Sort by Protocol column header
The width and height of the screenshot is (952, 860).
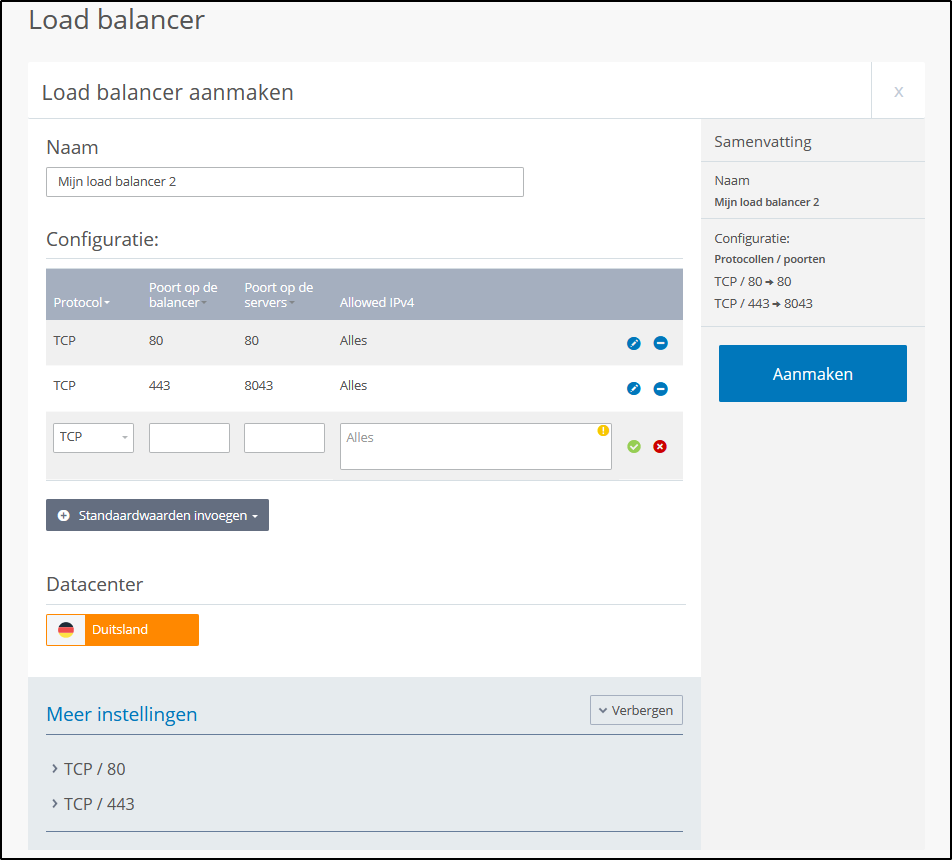coord(81,302)
